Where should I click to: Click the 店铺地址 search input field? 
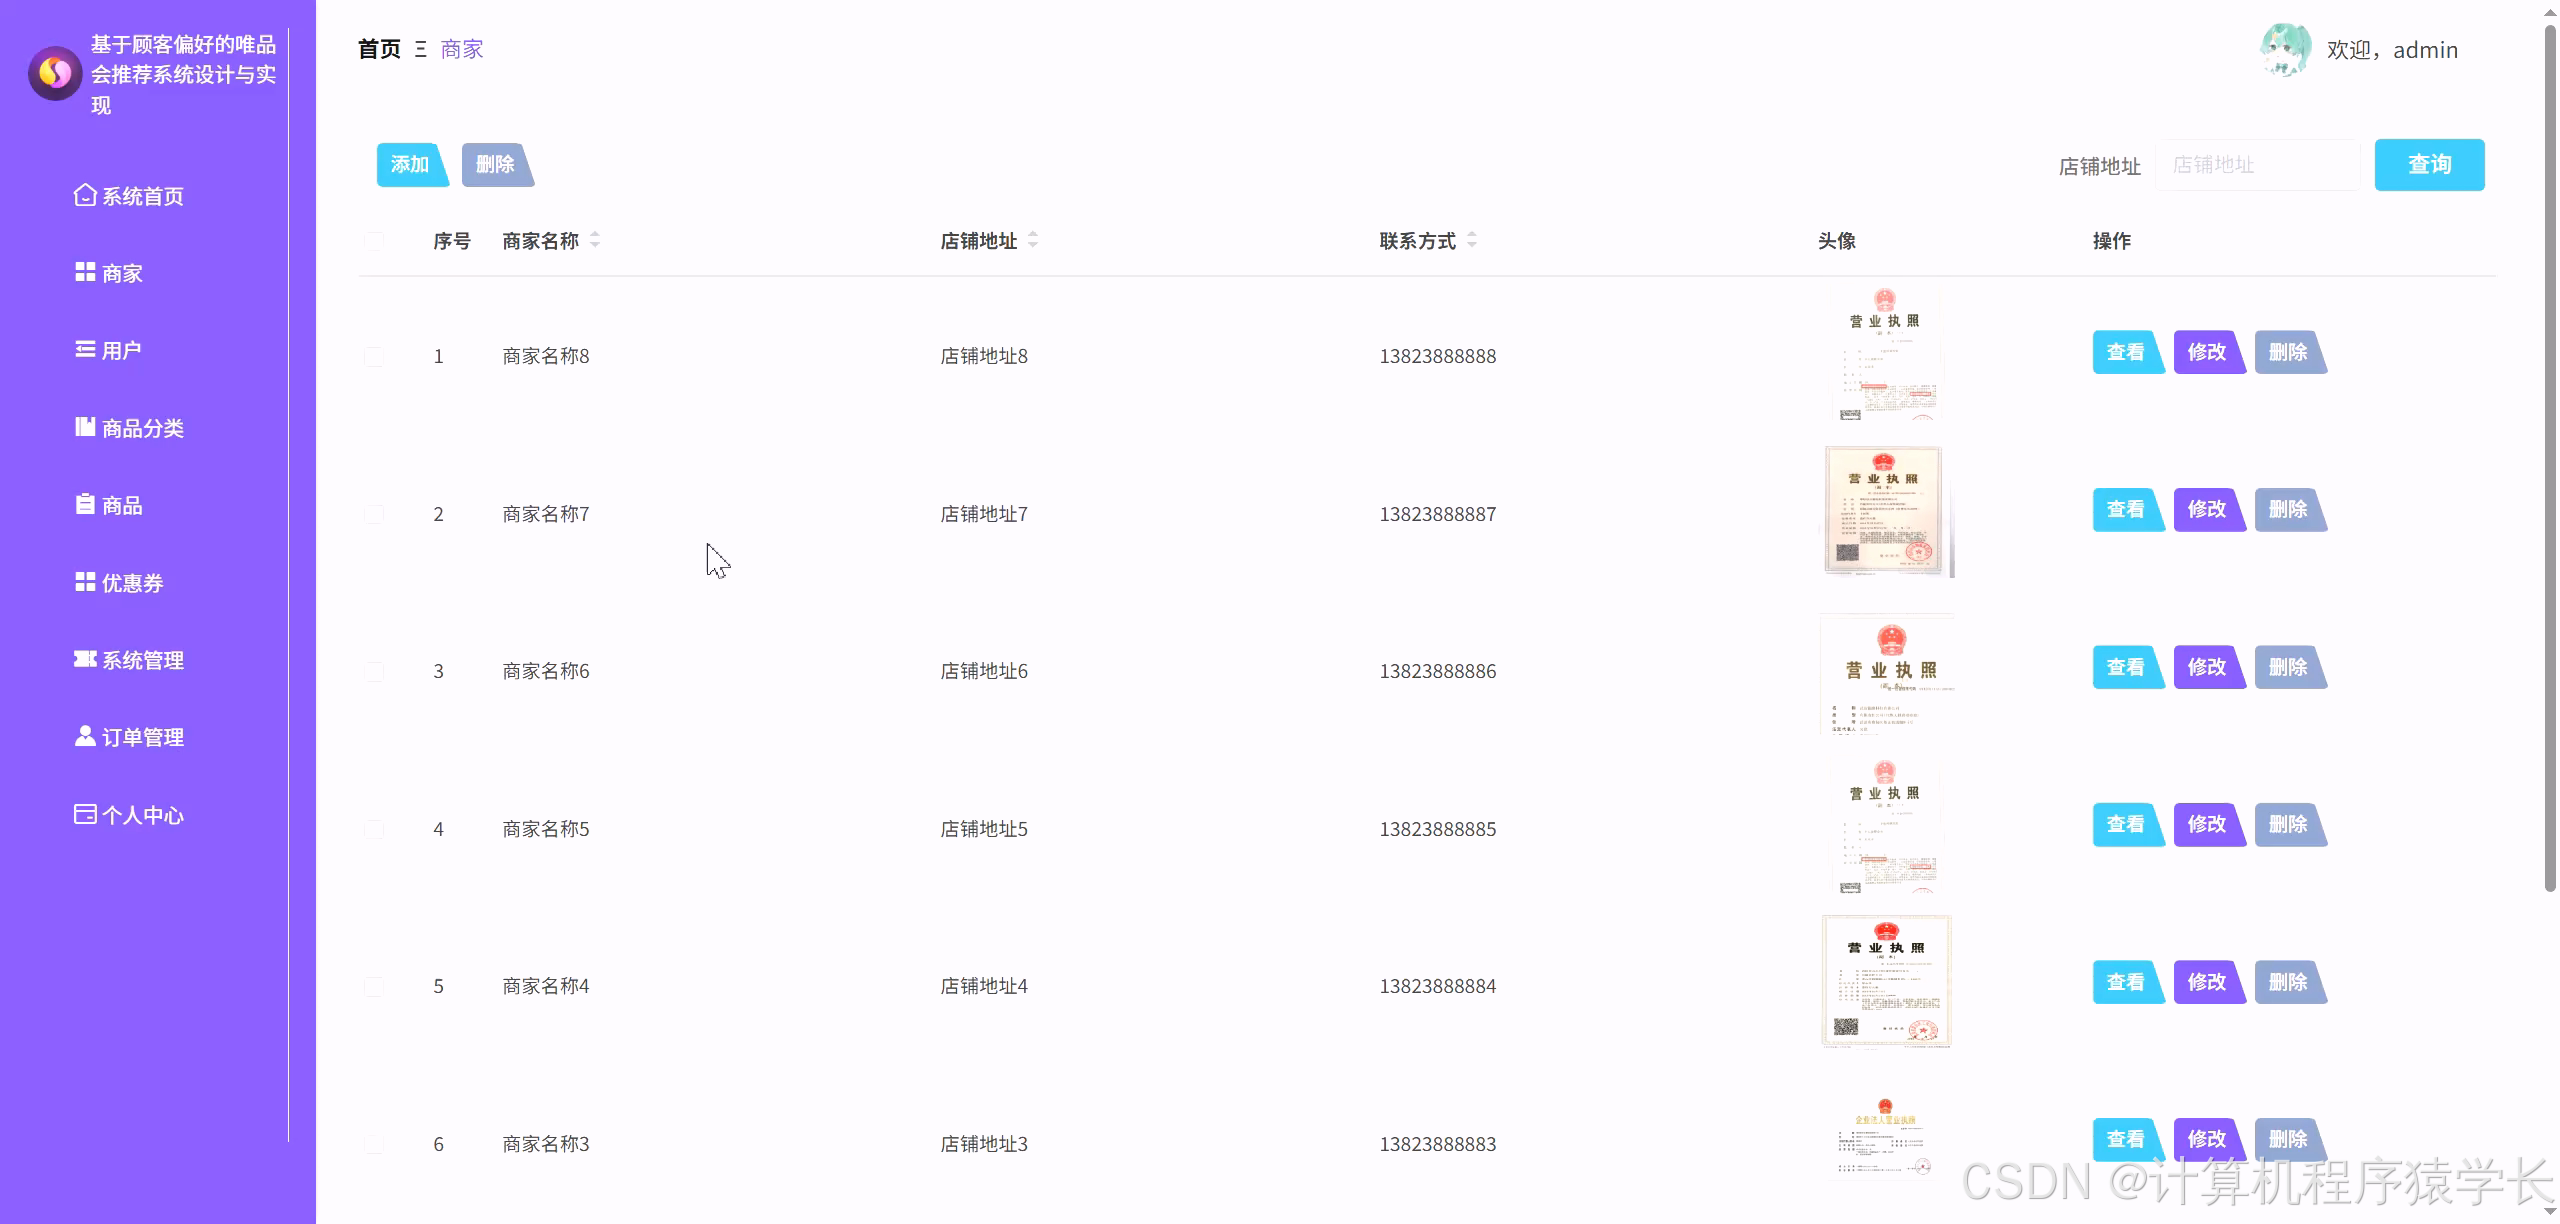[x=2257, y=165]
